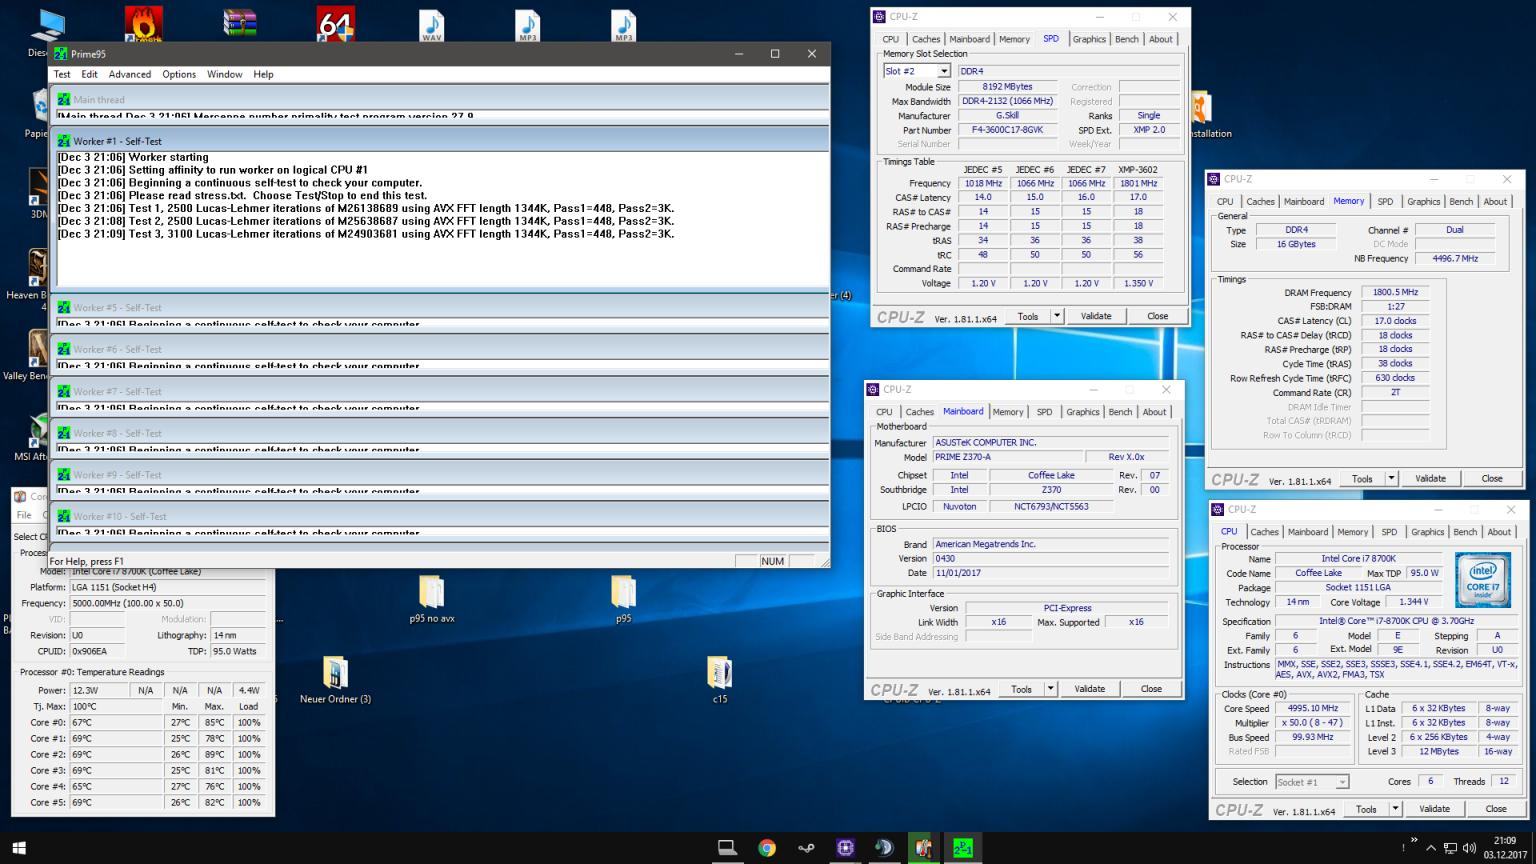
Task: Open the WinRAR archive desktop icon
Action: point(240,23)
